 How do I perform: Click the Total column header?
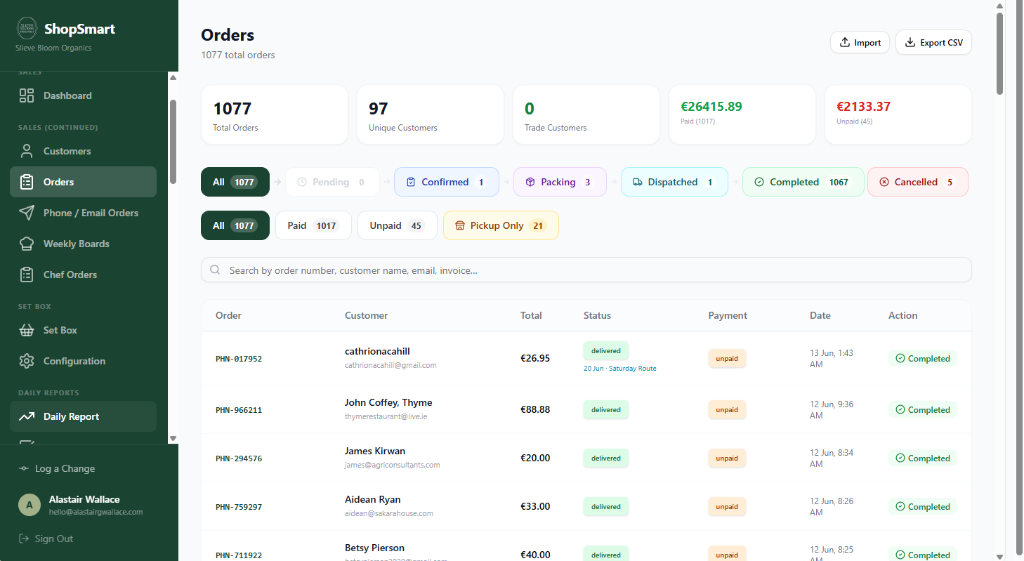tap(531, 315)
